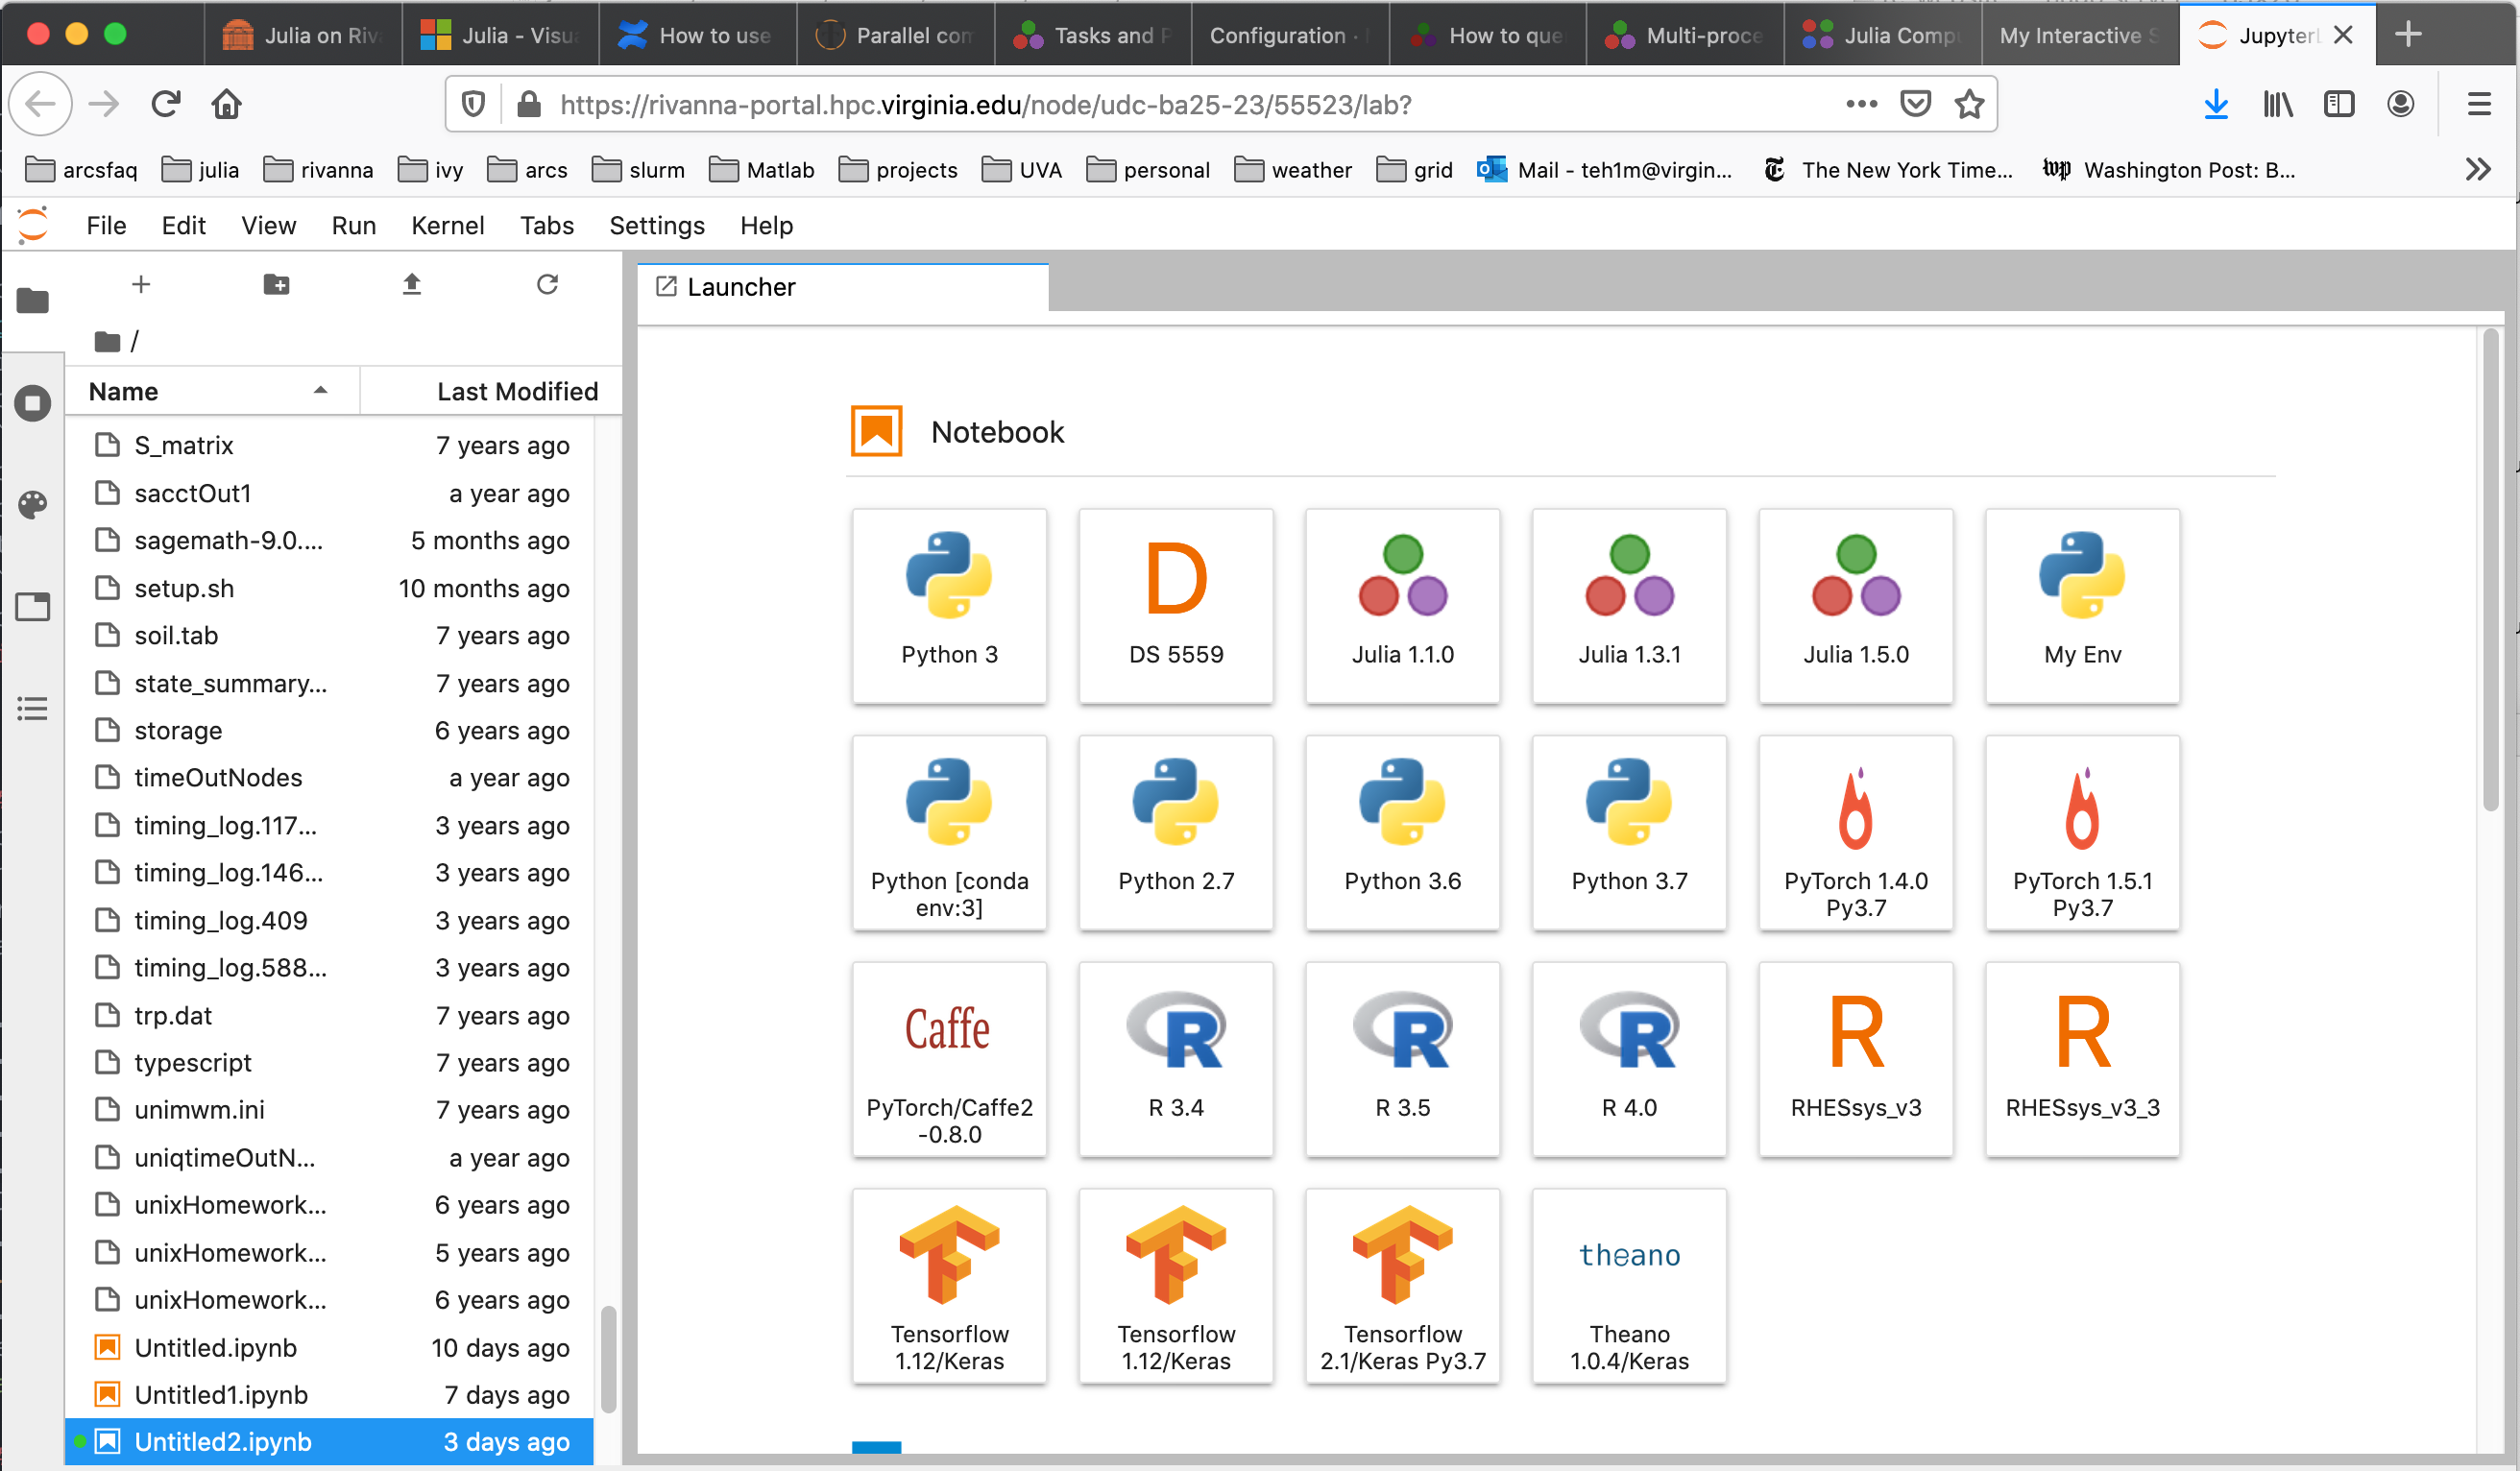Open the Running Terminals and Kernels sidebar
2520x1471 pixels.
point(33,404)
